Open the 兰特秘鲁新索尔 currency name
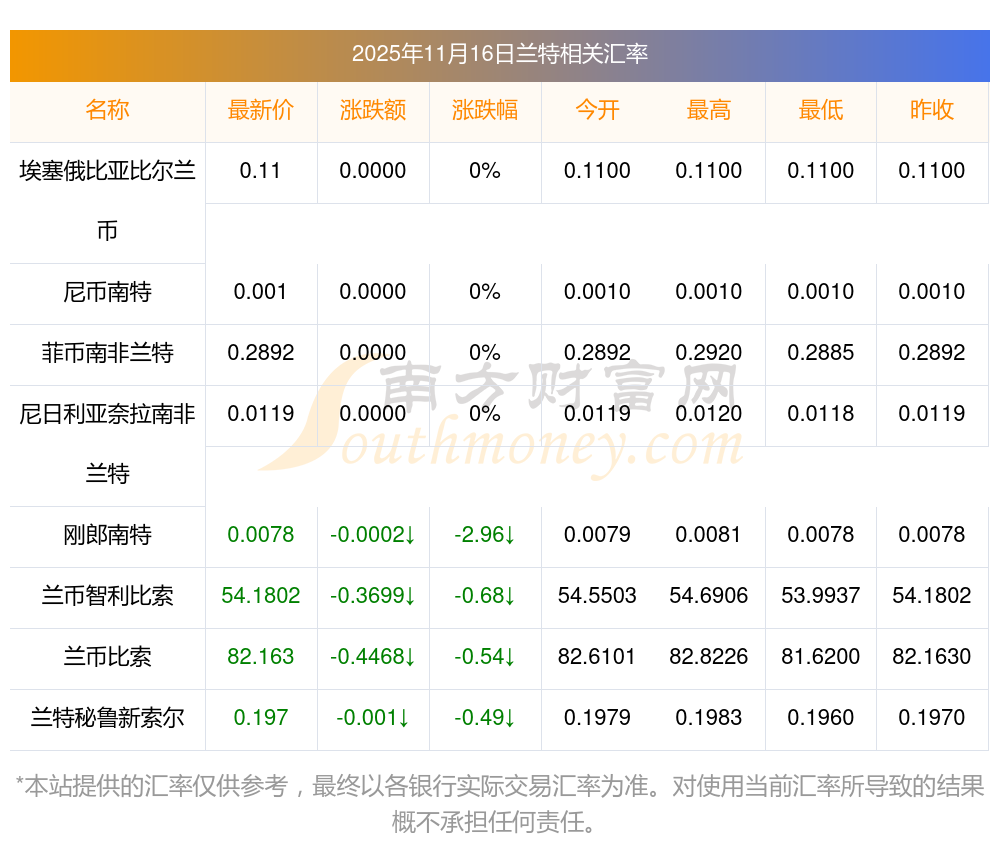Image resolution: width=1000 pixels, height=853 pixels. tap(107, 718)
